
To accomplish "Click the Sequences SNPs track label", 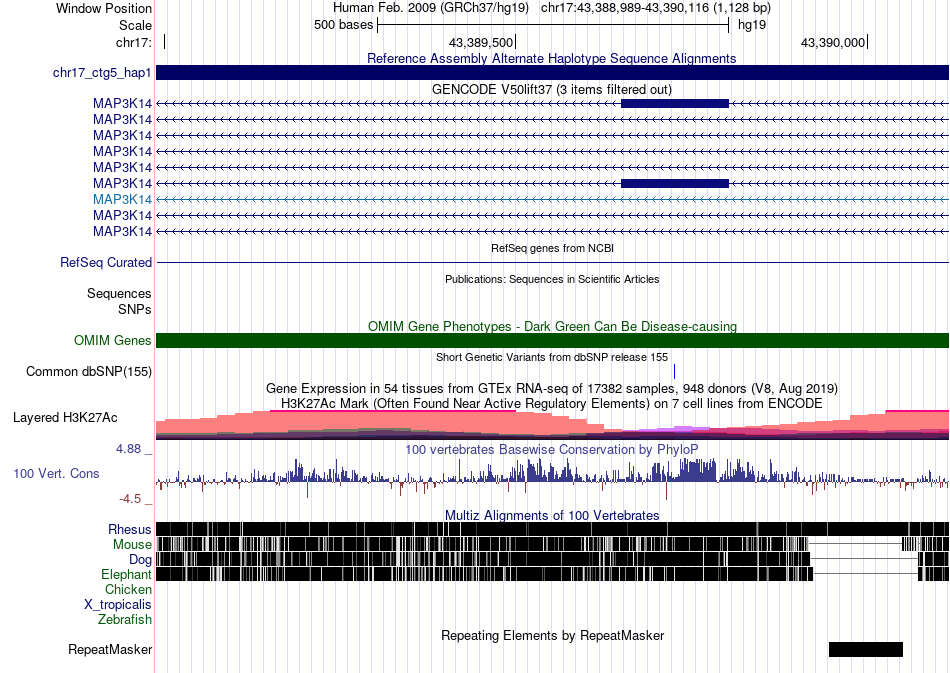I will 119,301.
